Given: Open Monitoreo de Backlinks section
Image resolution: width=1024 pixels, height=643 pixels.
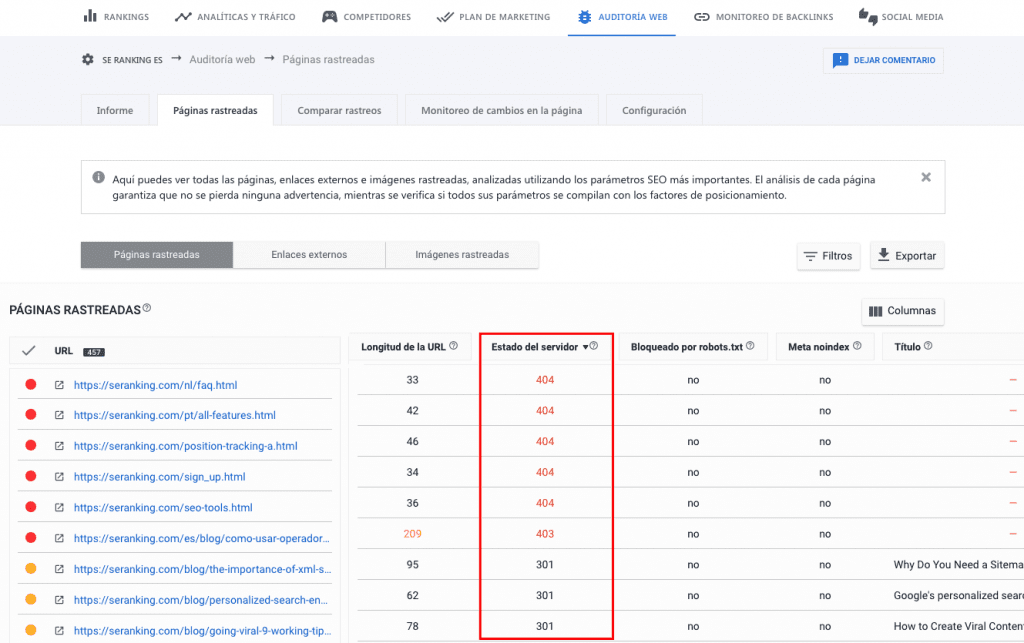Looking at the screenshot, I should click(763, 16).
